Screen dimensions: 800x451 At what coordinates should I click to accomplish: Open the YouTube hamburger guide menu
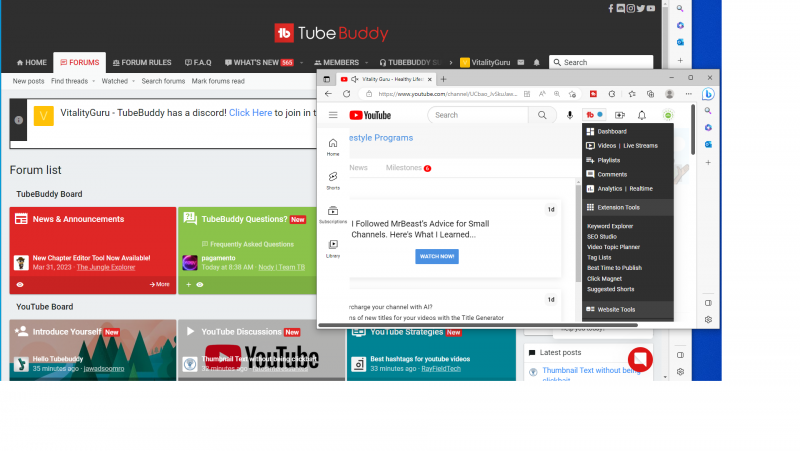(x=333, y=115)
